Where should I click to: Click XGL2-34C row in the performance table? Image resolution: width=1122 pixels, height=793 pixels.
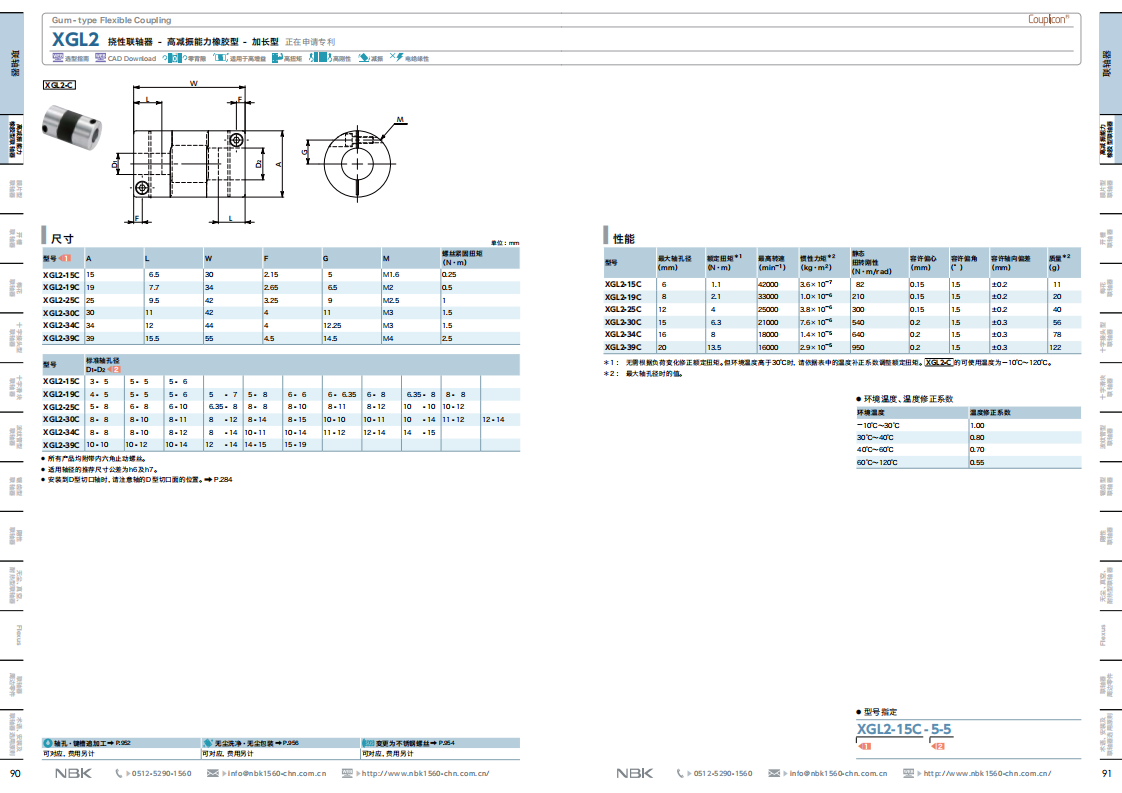tap(842, 334)
